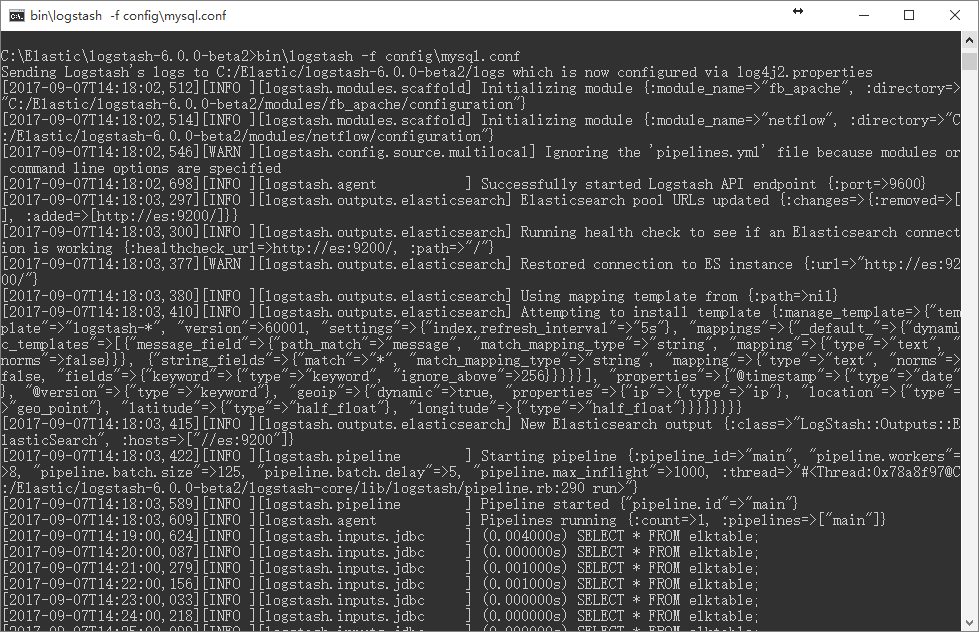Click the 14:20:00,087 jdbc SELECT line
This screenshot has height=632, width=979.
coord(380,552)
